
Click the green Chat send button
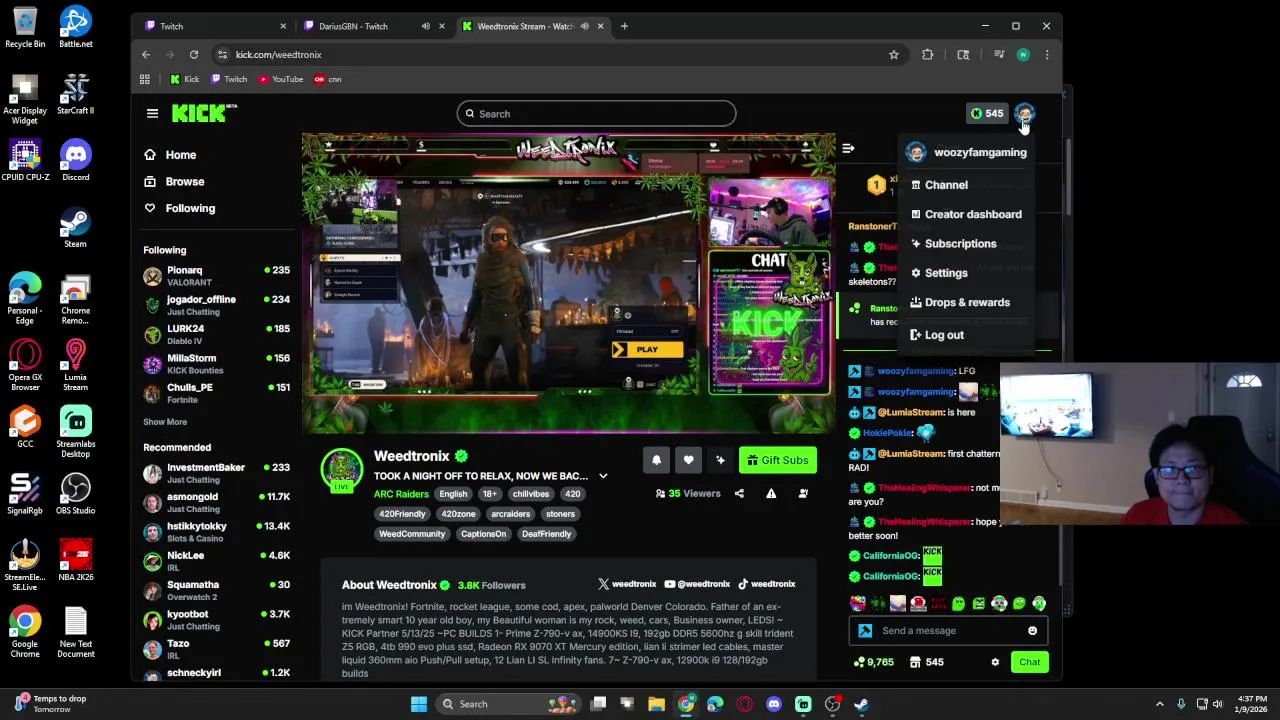coord(1029,662)
